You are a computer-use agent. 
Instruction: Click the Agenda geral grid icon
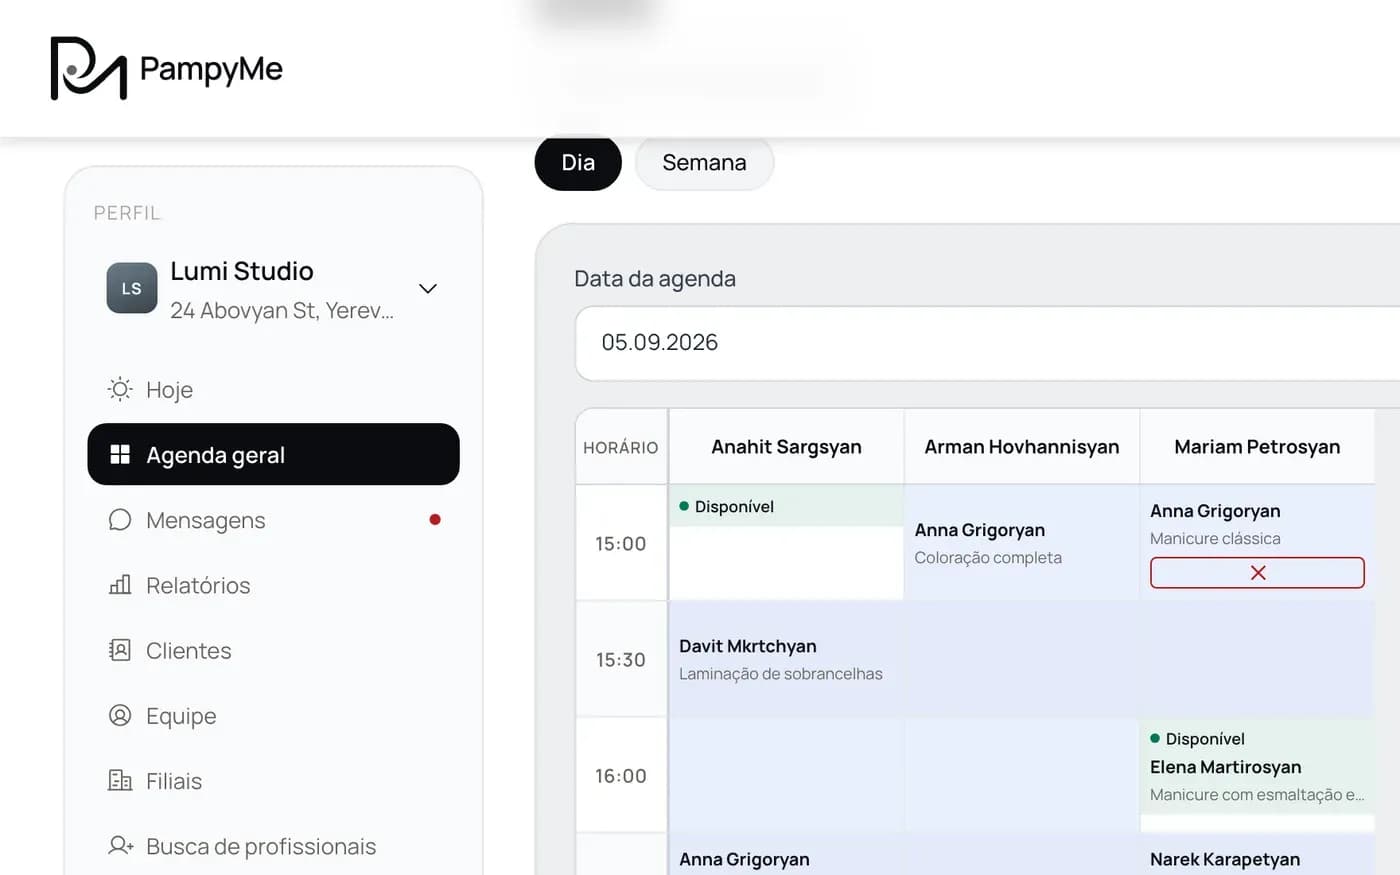point(120,454)
